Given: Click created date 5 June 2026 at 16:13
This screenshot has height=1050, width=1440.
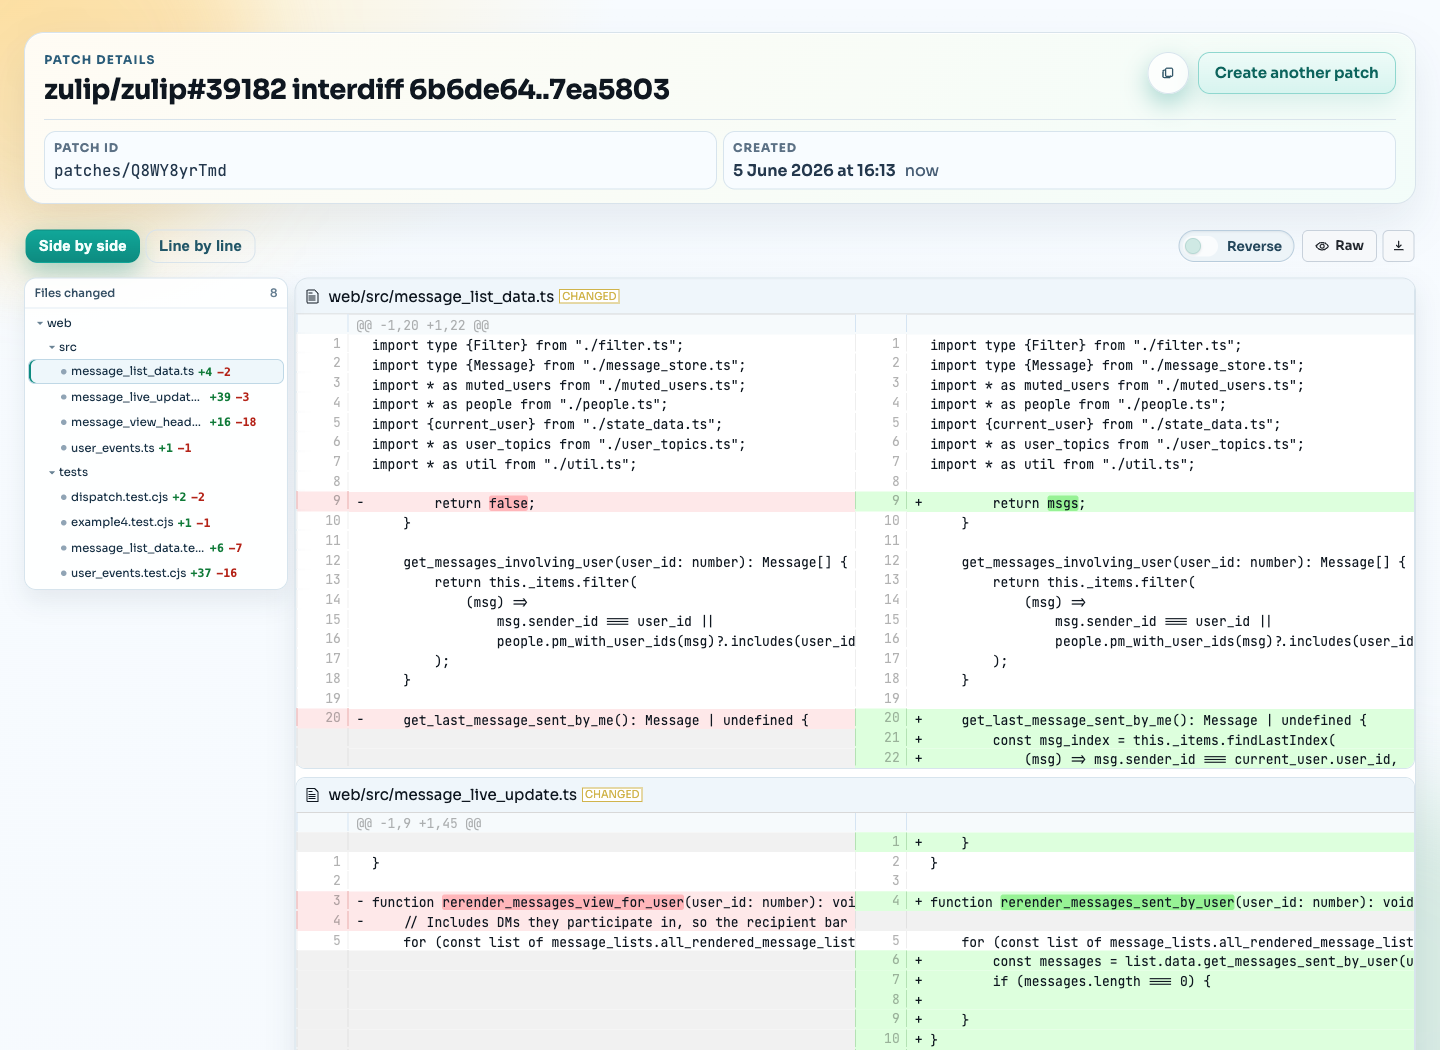Looking at the screenshot, I should click(x=814, y=170).
